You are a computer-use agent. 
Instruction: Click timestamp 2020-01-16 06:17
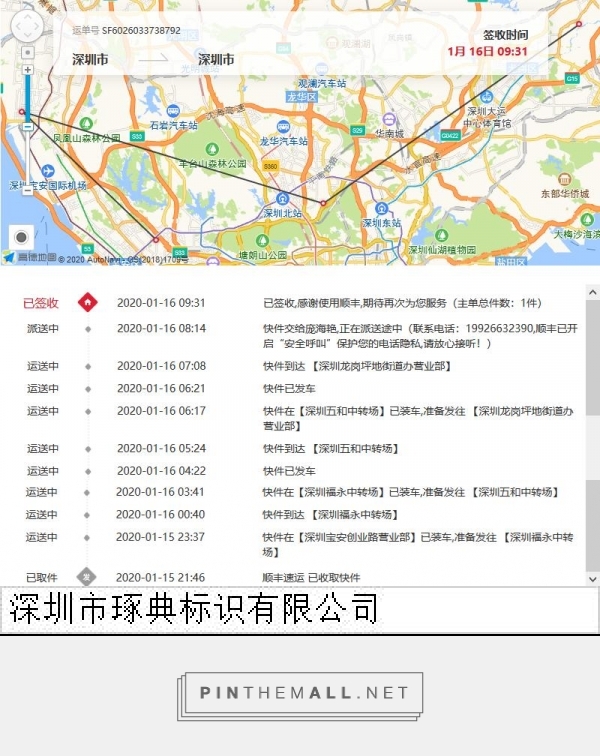[x=161, y=411]
